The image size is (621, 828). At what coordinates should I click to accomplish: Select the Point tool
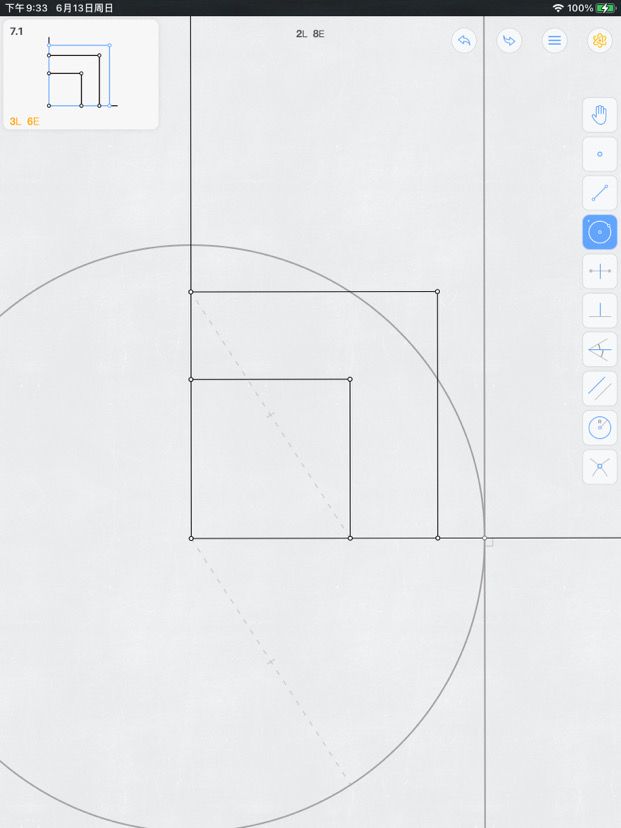(x=599, y=154)
